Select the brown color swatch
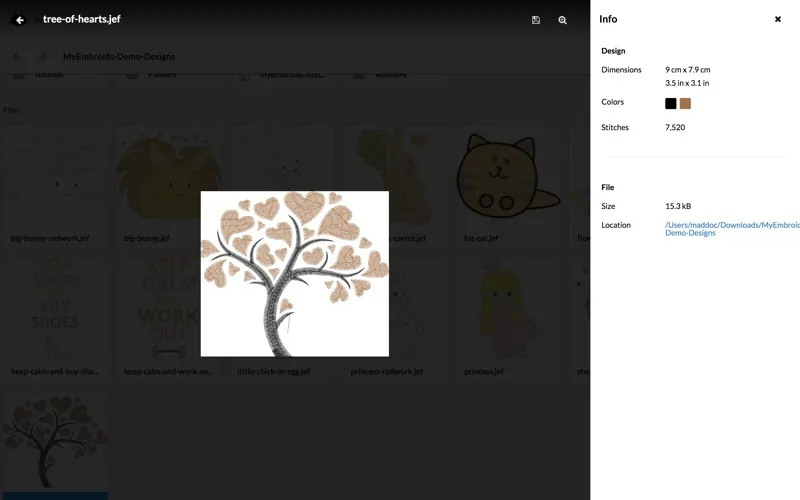 click(685, 104)
